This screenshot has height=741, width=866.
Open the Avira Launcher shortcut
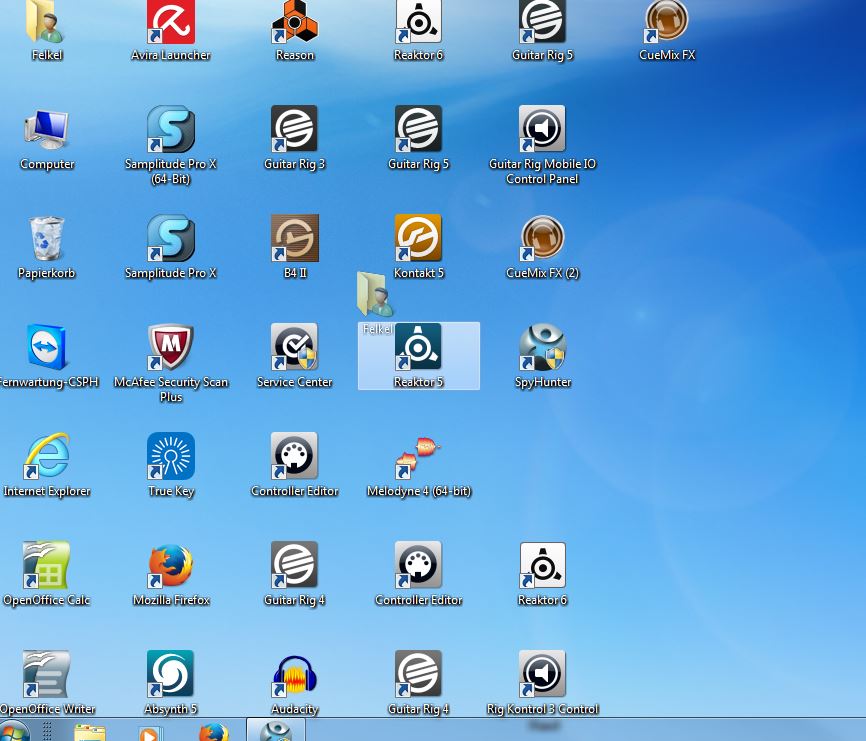171,23
